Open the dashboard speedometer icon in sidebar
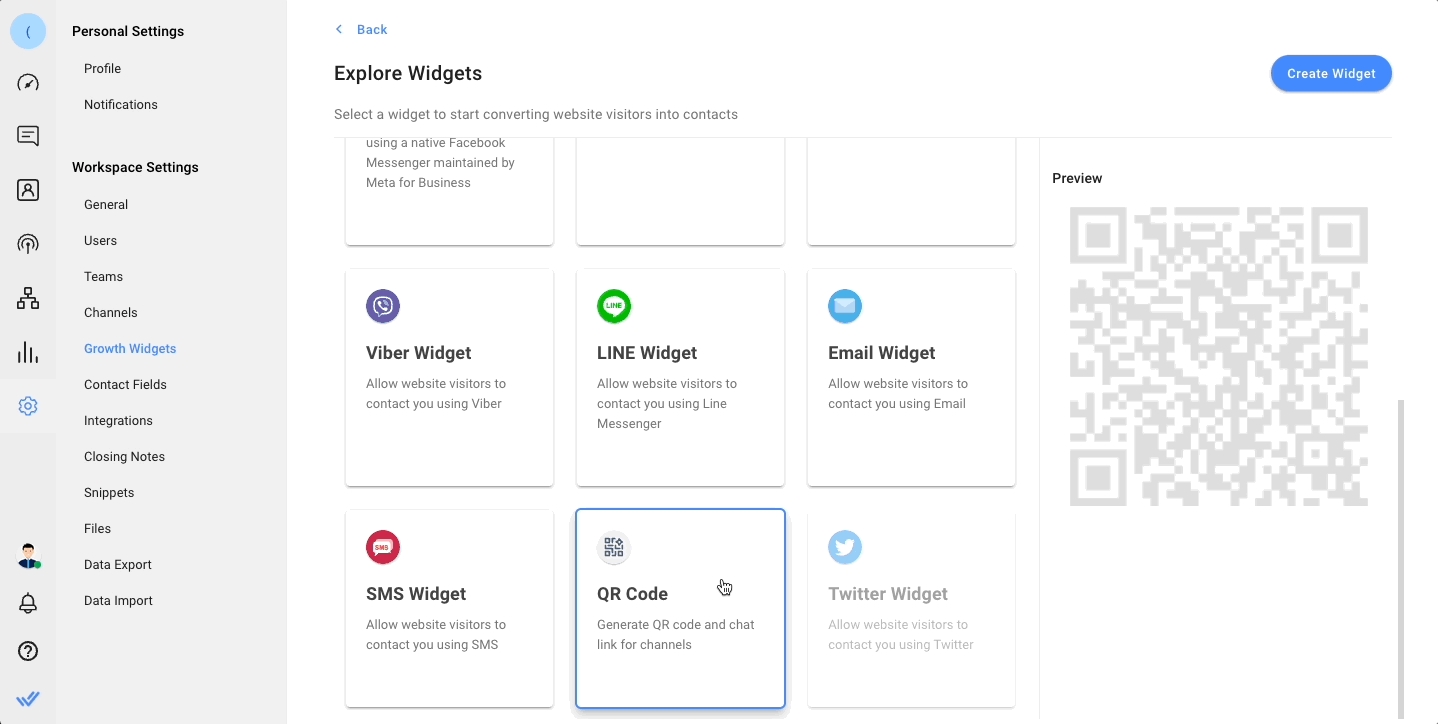Image resolution: width=1438 pixels, height=724 pixels. click(28, 83)
